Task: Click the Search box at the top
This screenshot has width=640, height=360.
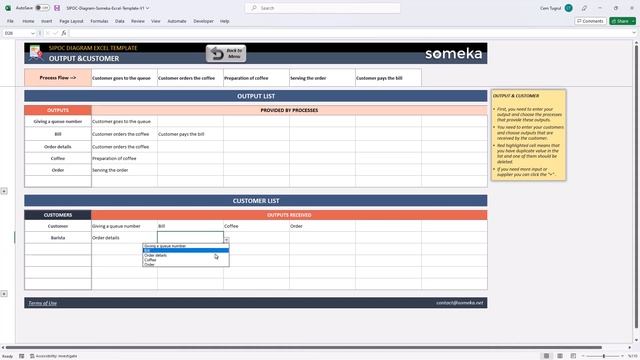Action: tap(322, 8)
